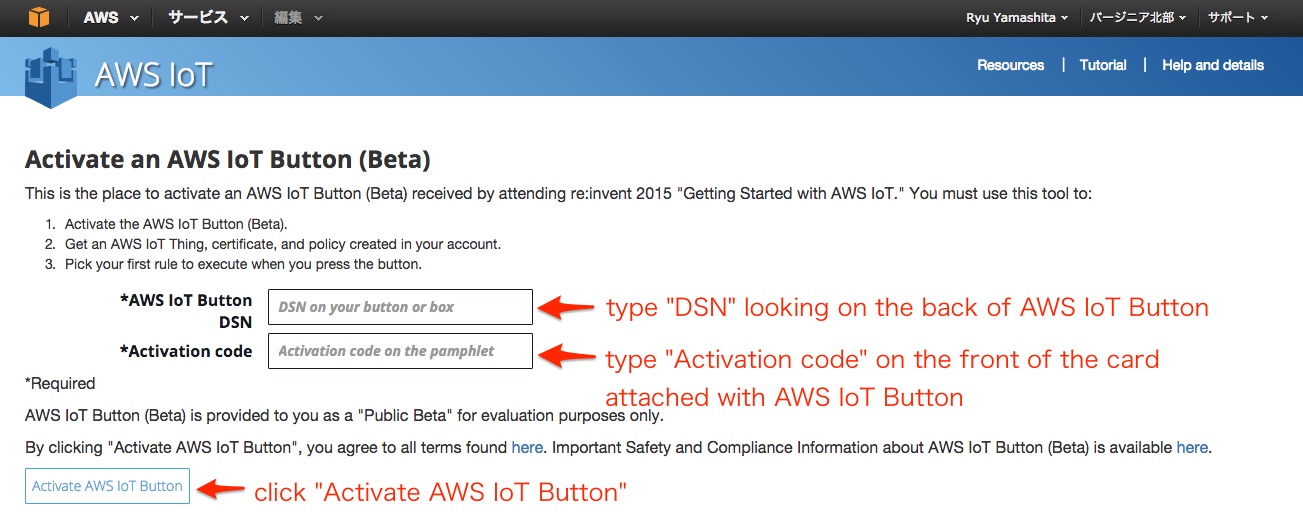Viewport: 1303px width, 515px height.
Task: Open the terms "here" link
Action: tap(526, 448)
